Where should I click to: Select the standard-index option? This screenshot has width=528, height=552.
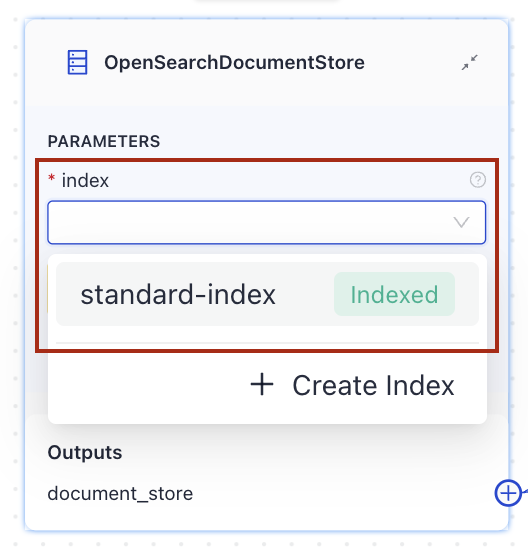click(268, 294)
